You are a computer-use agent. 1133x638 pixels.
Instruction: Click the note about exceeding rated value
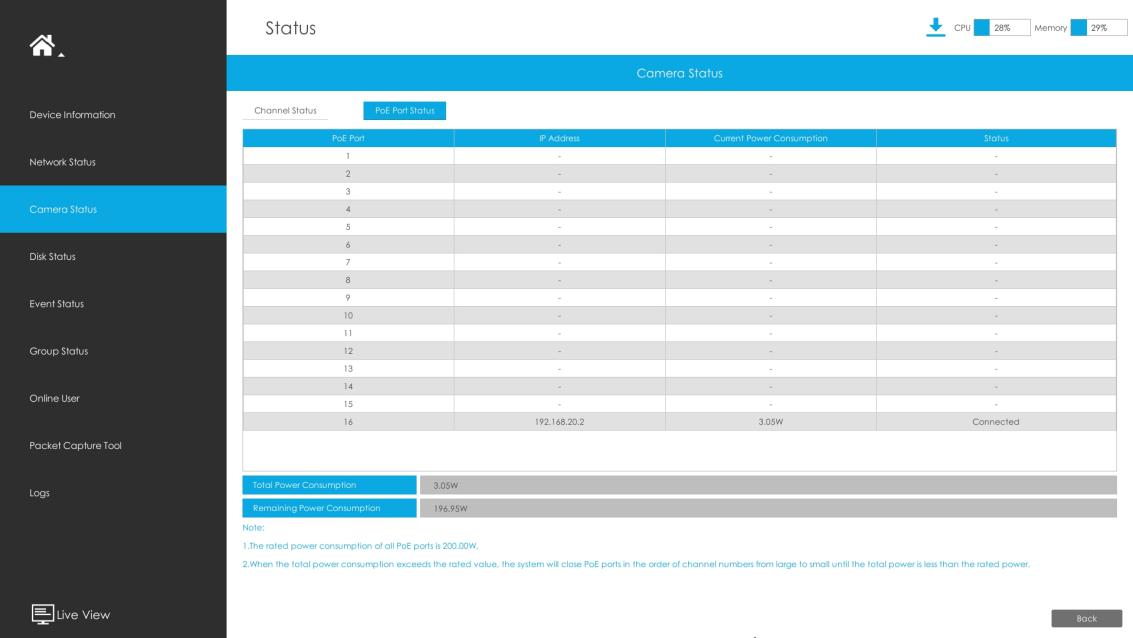click(636, 564)
